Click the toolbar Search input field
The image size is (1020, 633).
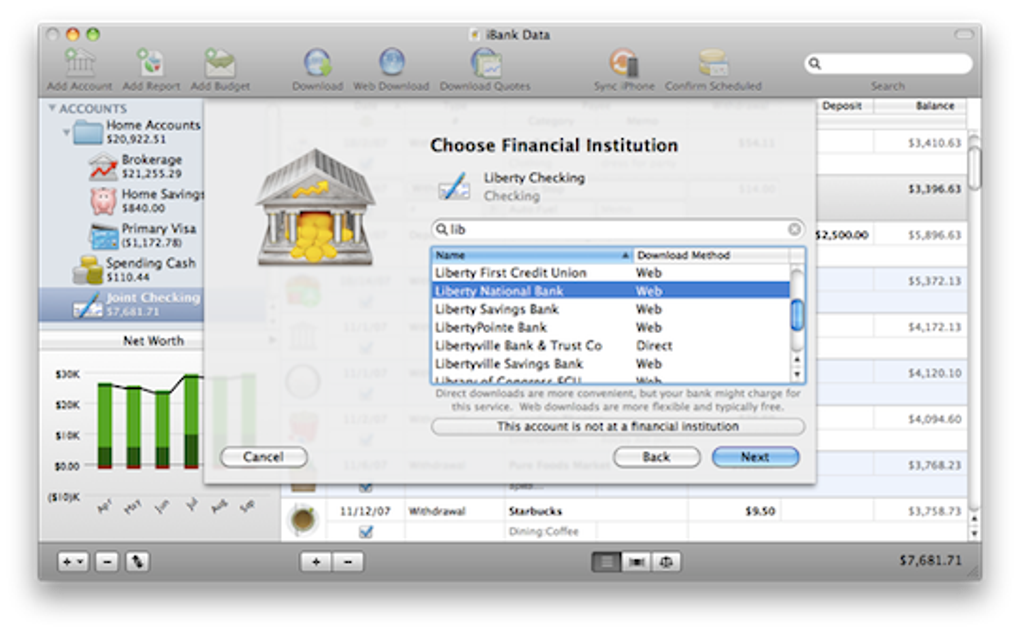click(x=889, y=64)
